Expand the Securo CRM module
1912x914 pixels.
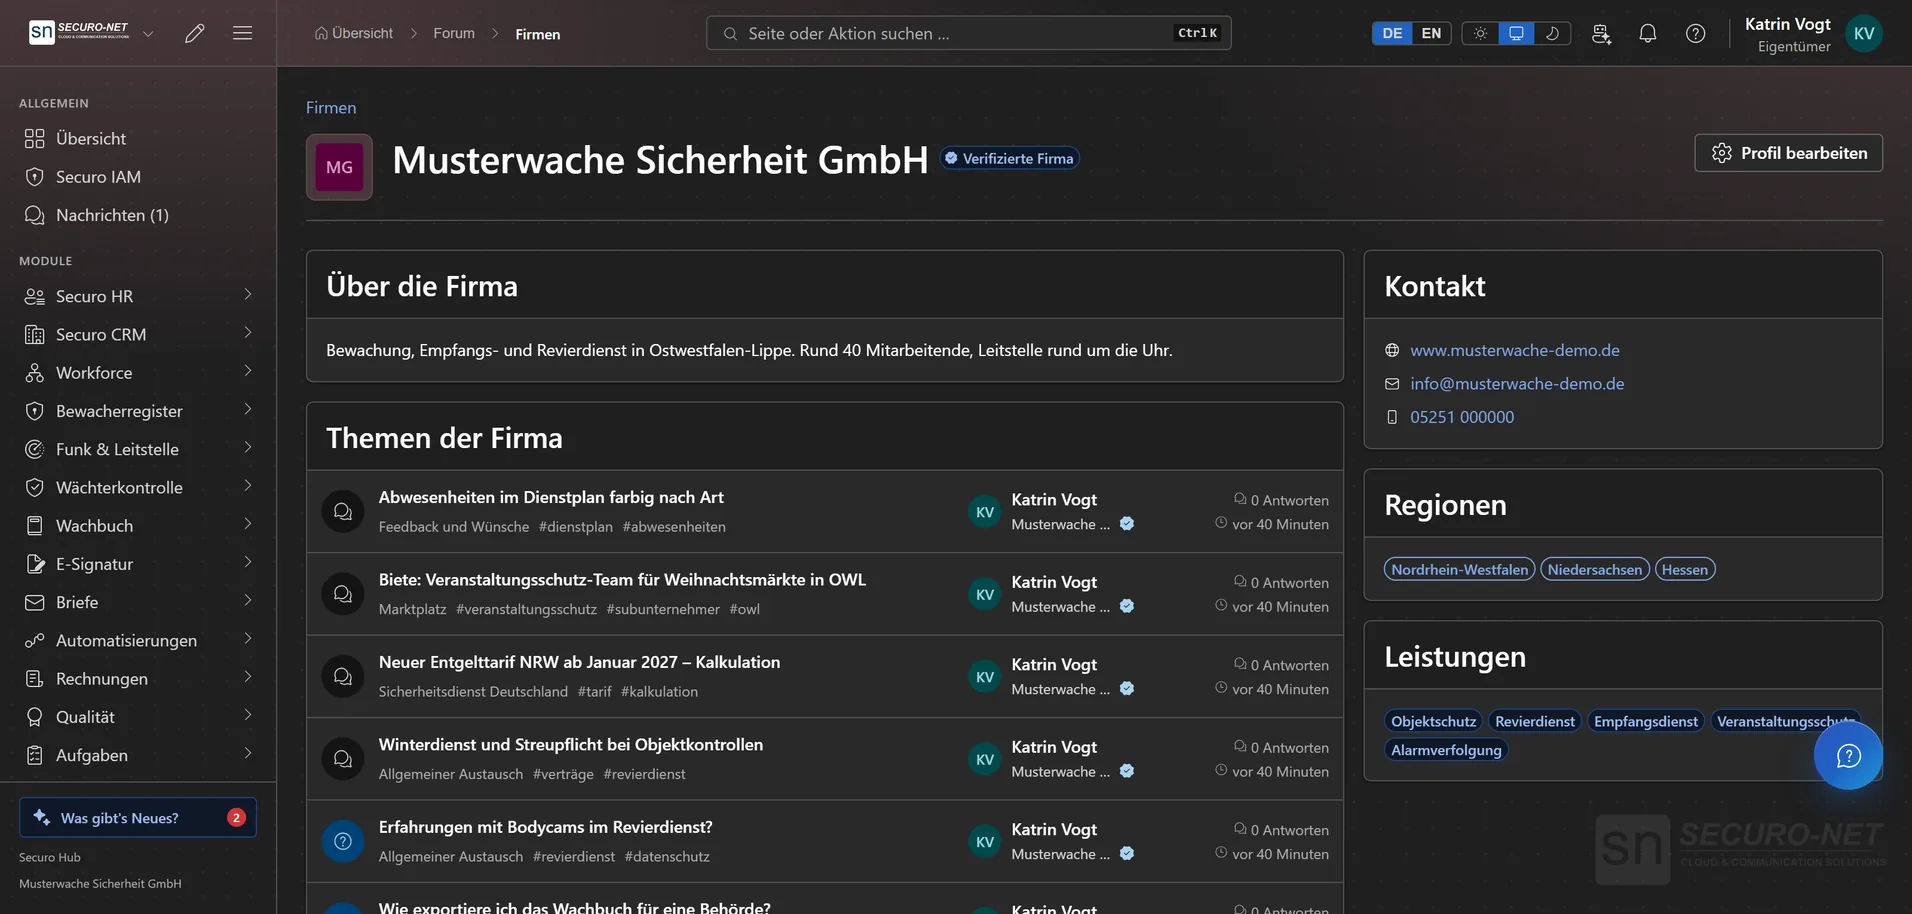coord(138,334)
